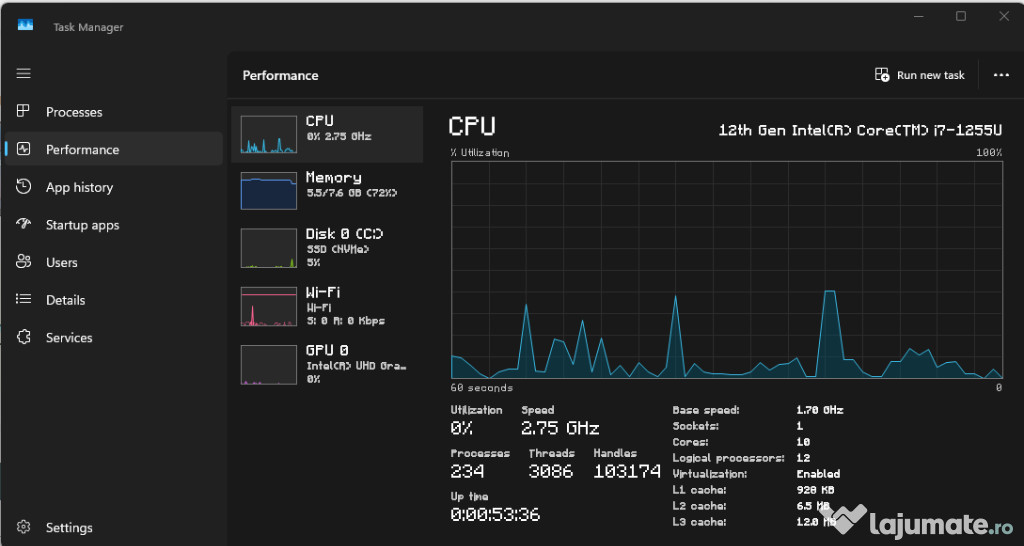The height and width of the screenshot is (546, 1024).
Task: Click the App history clock icon
Action: click(24, 187)
